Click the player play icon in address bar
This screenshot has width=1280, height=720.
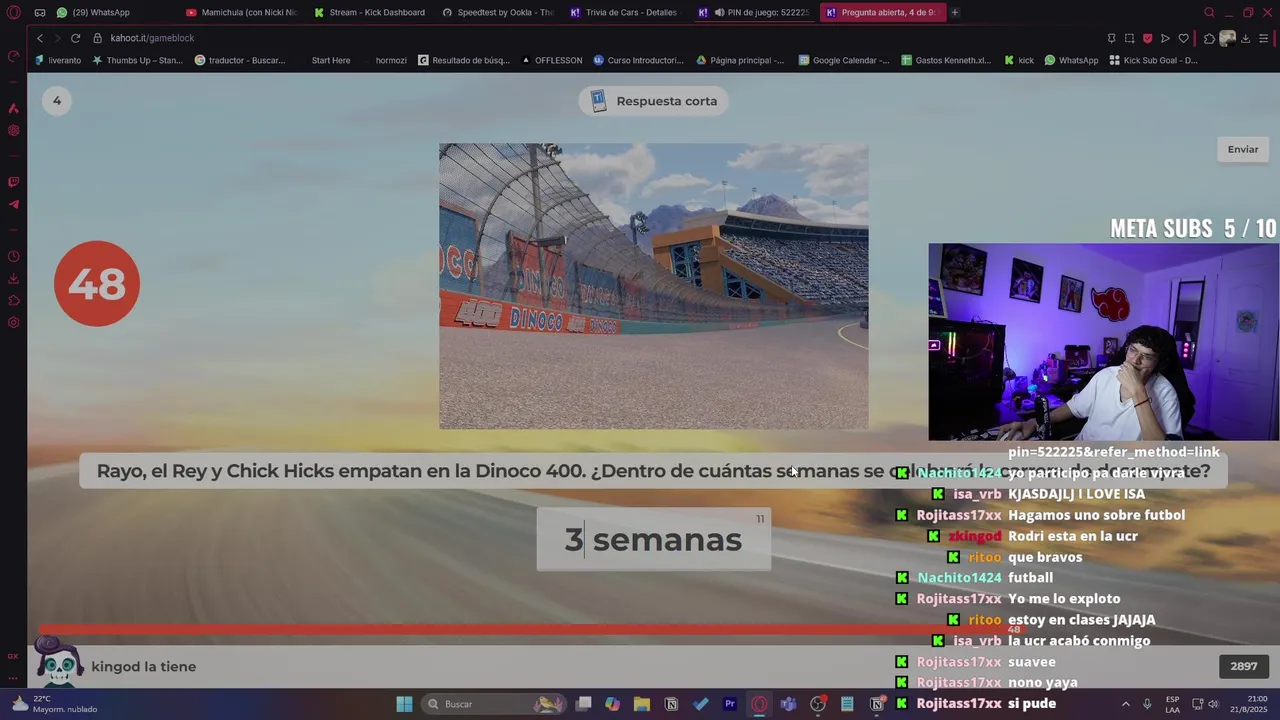(1165, 38)
